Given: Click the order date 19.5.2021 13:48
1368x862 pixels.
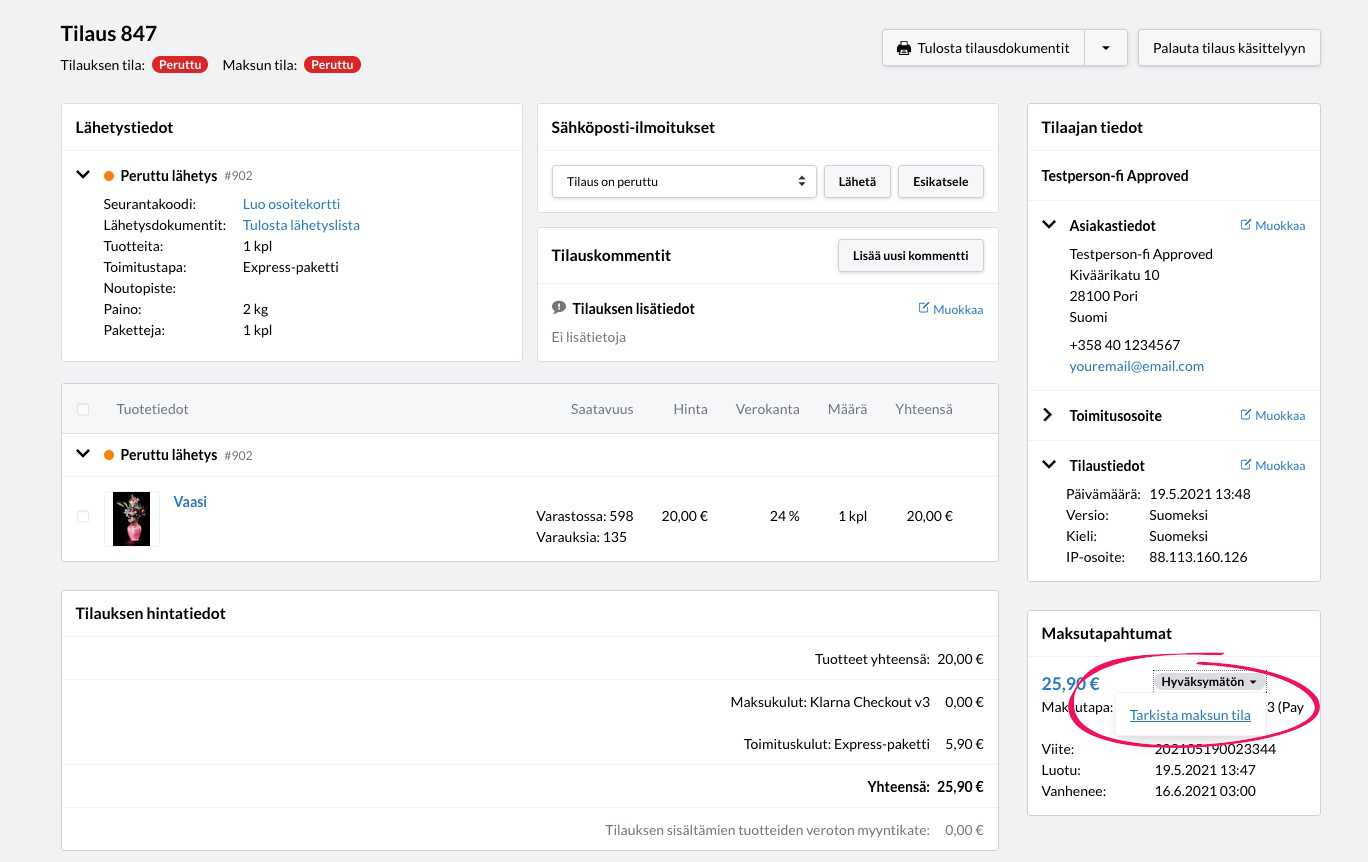Looking at the screenshot, I should click(1200, 494).
